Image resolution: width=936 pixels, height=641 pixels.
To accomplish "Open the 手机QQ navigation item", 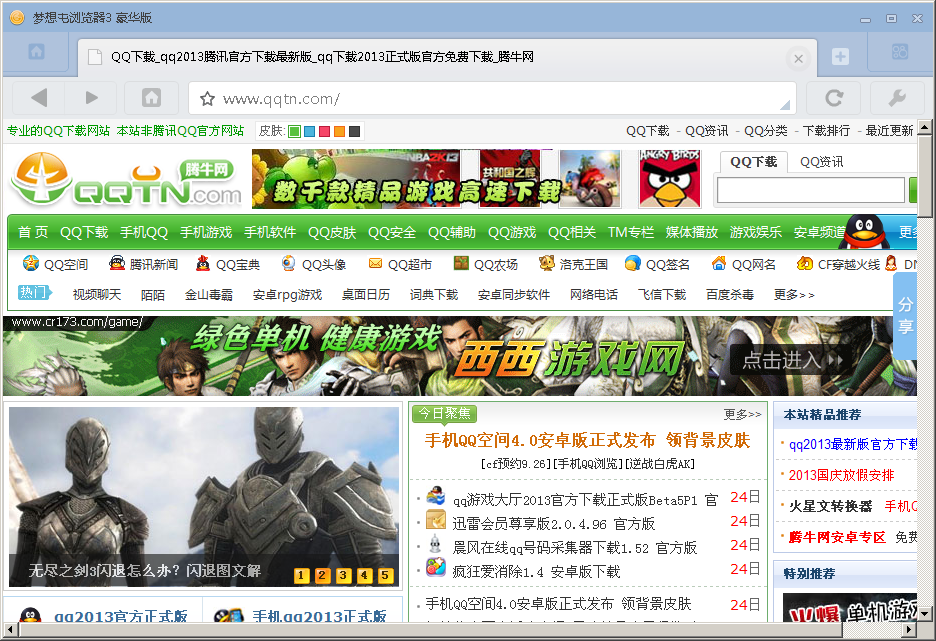I will 144,232.
